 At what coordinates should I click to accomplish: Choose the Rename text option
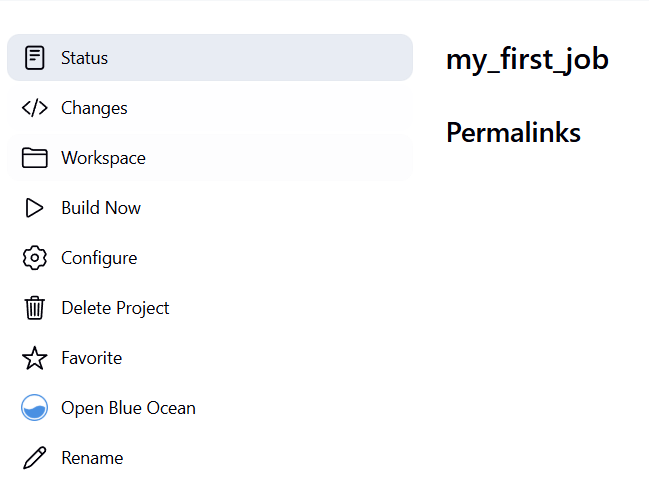click(x=92, y=458)
